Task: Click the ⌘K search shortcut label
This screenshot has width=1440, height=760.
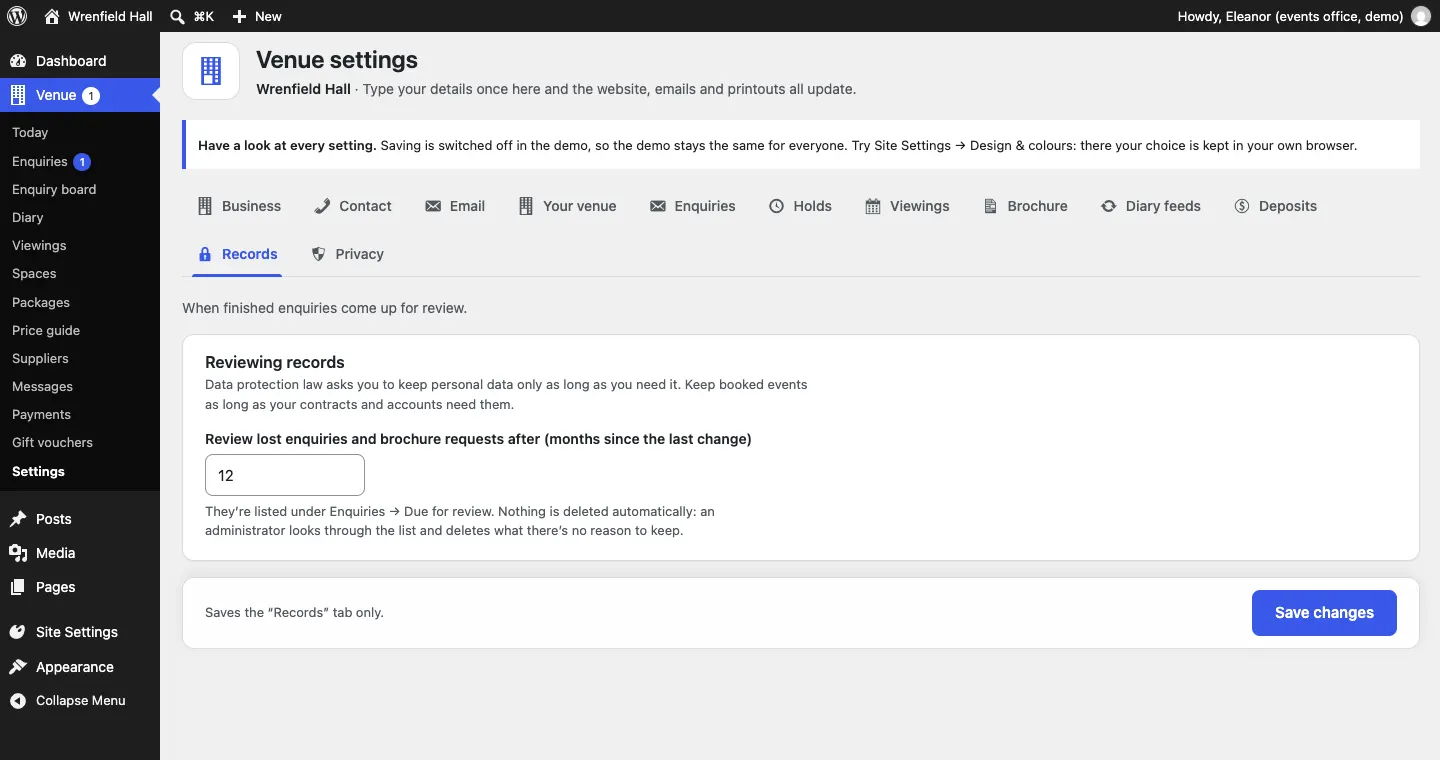Action: 203,16
